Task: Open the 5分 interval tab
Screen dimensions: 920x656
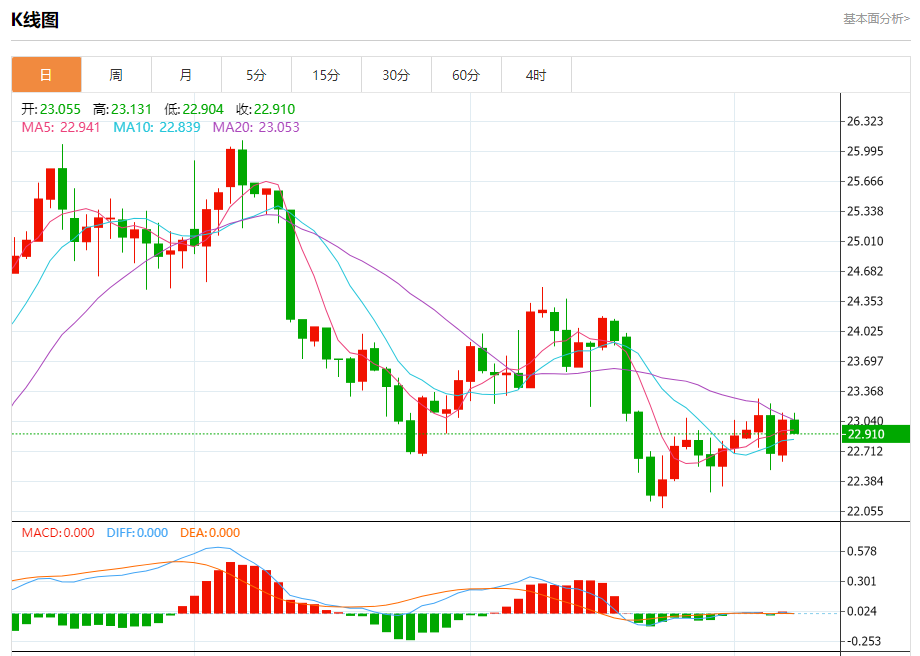Action: pyautogui.click(x=256, y=75)
